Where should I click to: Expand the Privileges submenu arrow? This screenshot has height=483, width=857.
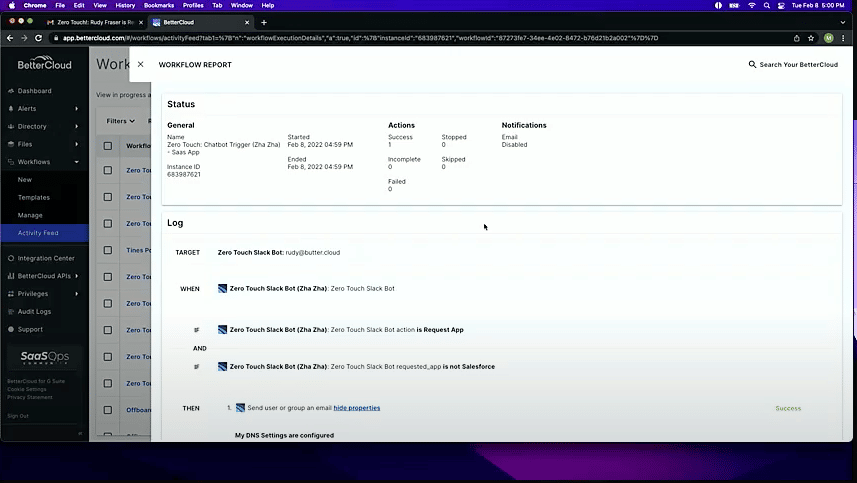[x=77, y=293]
